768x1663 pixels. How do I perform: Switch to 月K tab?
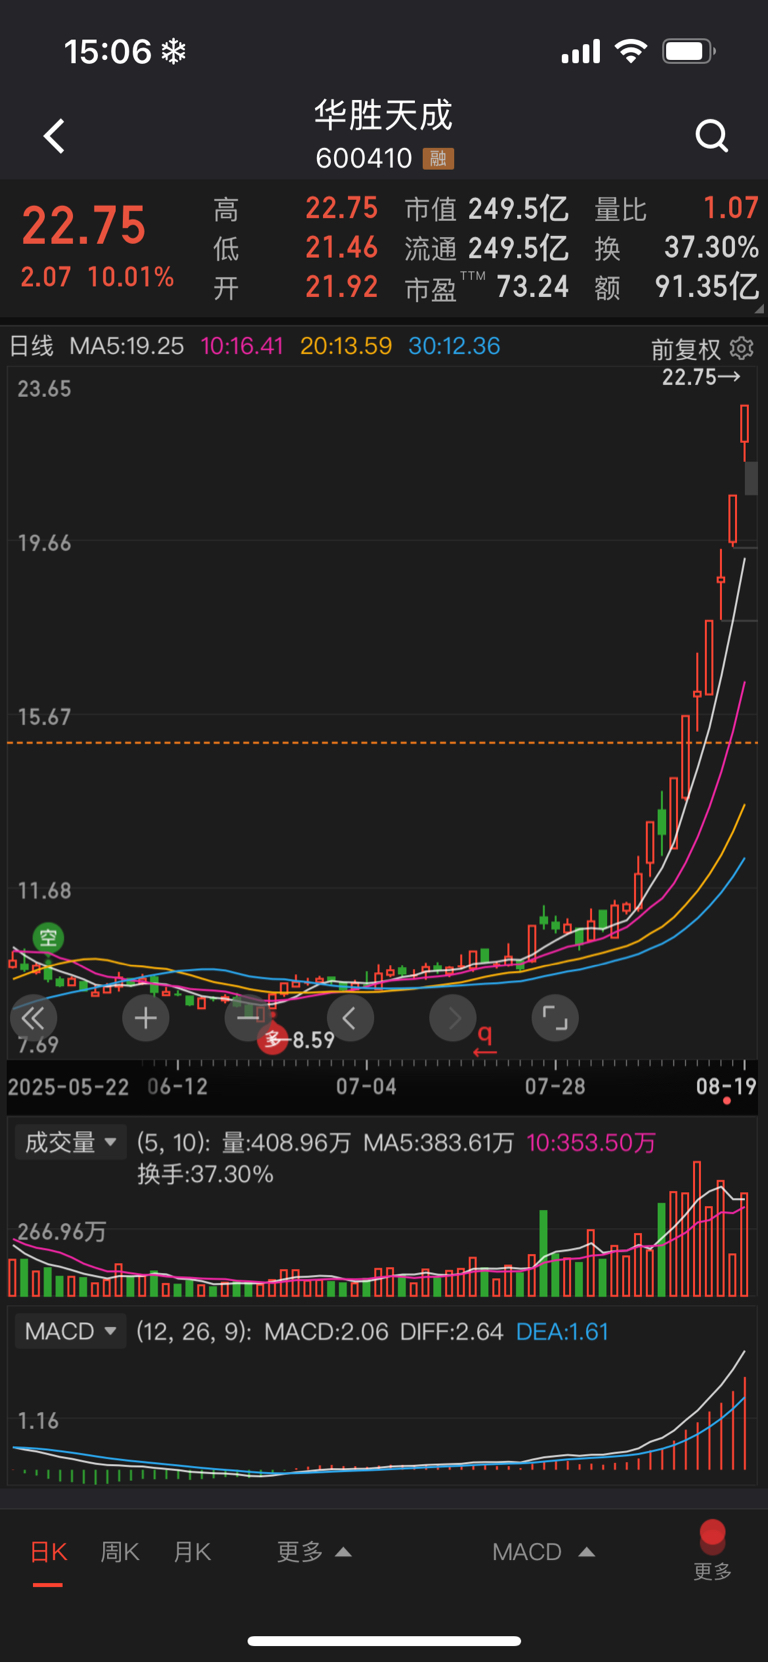coord(192,1552)
